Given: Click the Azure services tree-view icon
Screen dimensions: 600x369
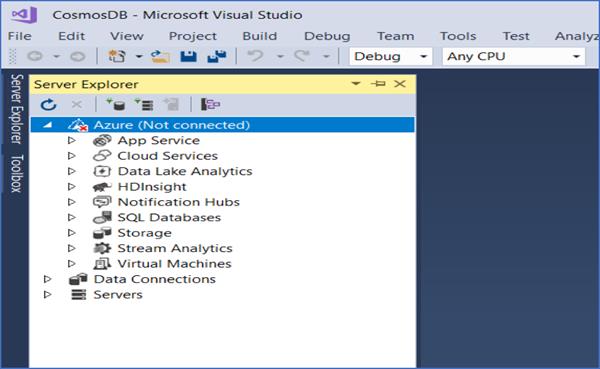Looking at the screenshot, I should 210,104.
